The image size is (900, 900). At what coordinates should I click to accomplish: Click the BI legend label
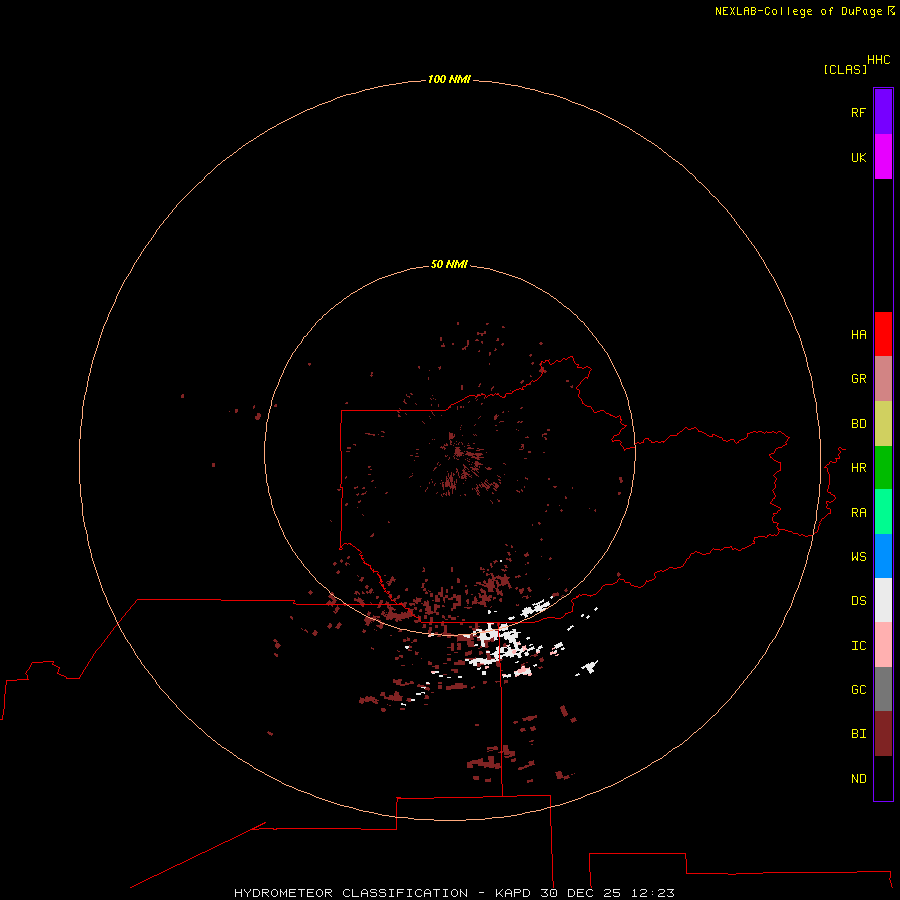858,734
